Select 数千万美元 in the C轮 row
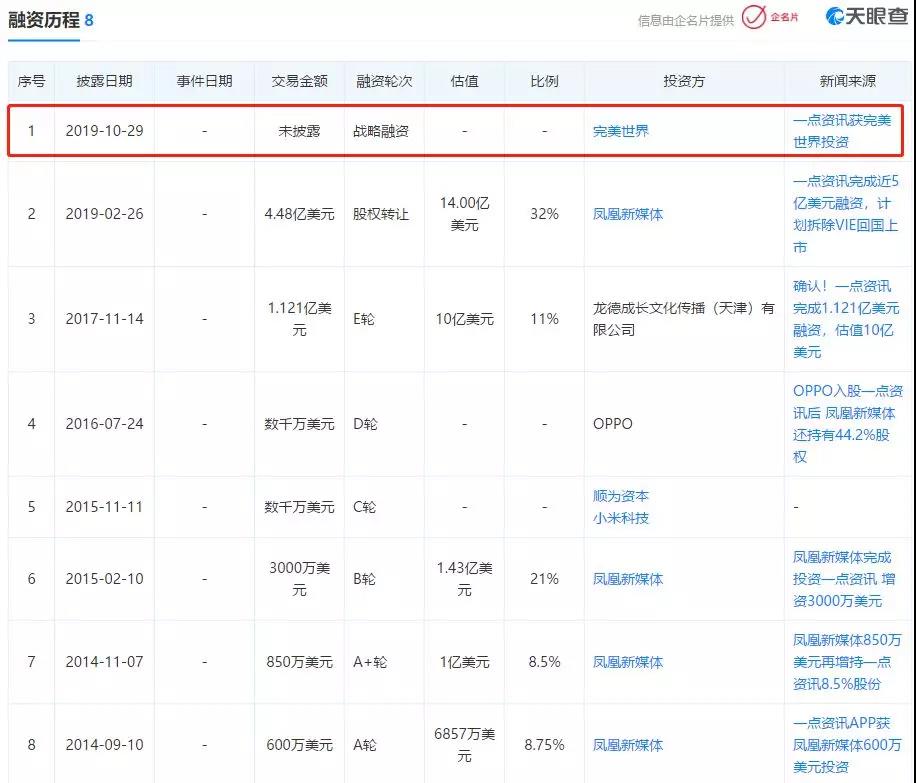916x783 pixels. [x=299, y=507]
